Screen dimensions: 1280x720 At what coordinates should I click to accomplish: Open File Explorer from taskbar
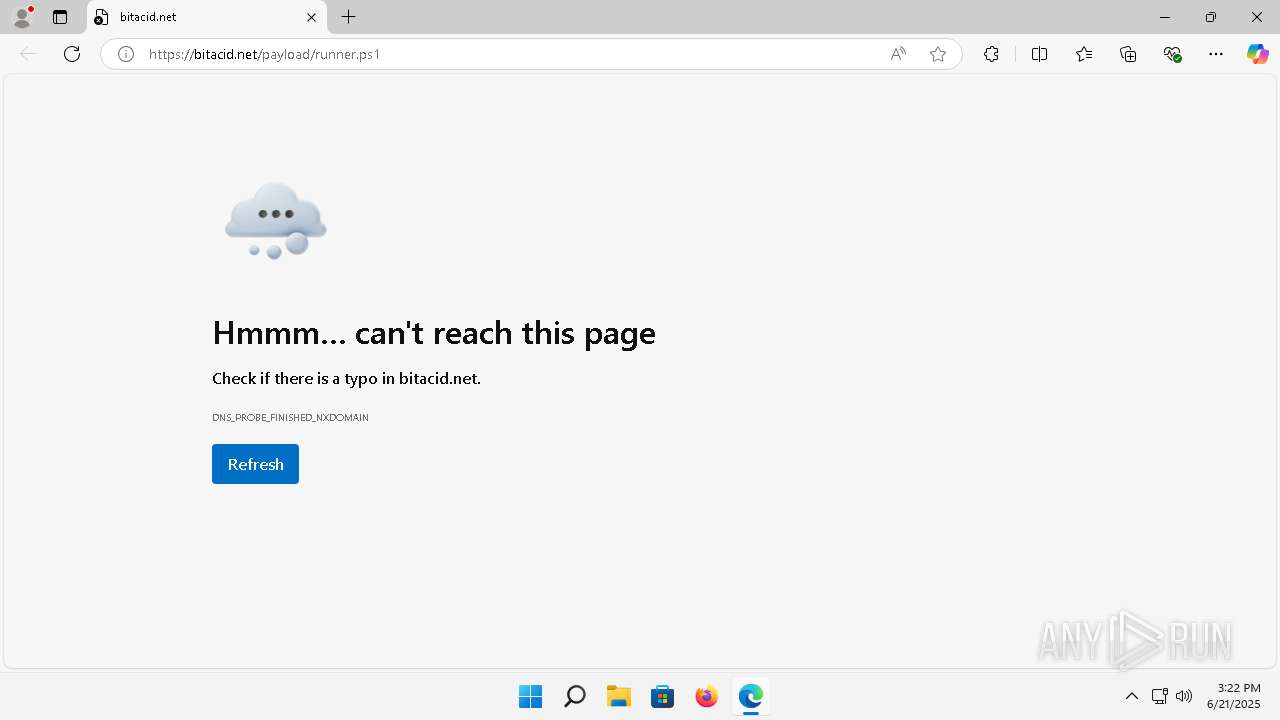tap(618, 696)
